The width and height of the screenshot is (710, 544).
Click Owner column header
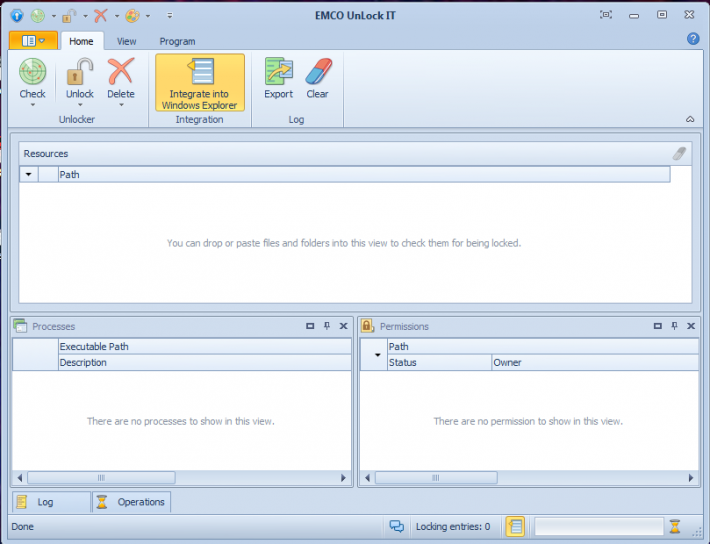(x=595, y=362)
